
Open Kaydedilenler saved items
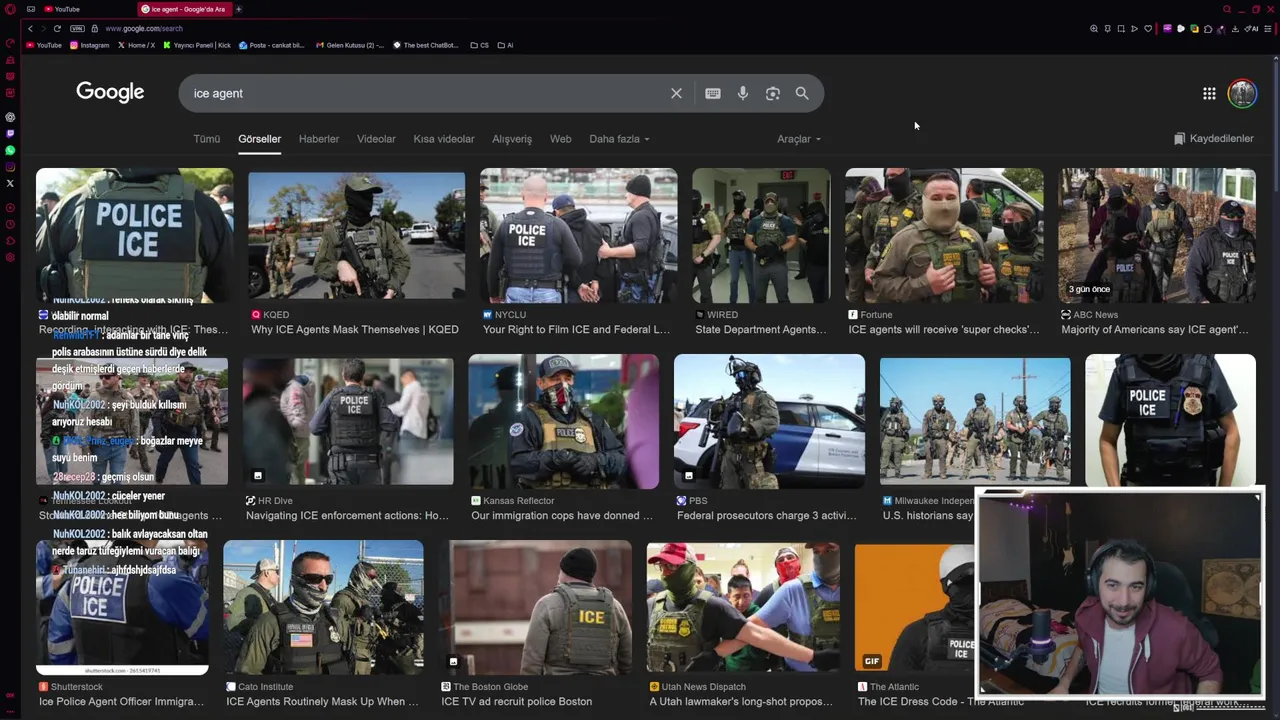pyautogui.click(x=1214, y=138)
